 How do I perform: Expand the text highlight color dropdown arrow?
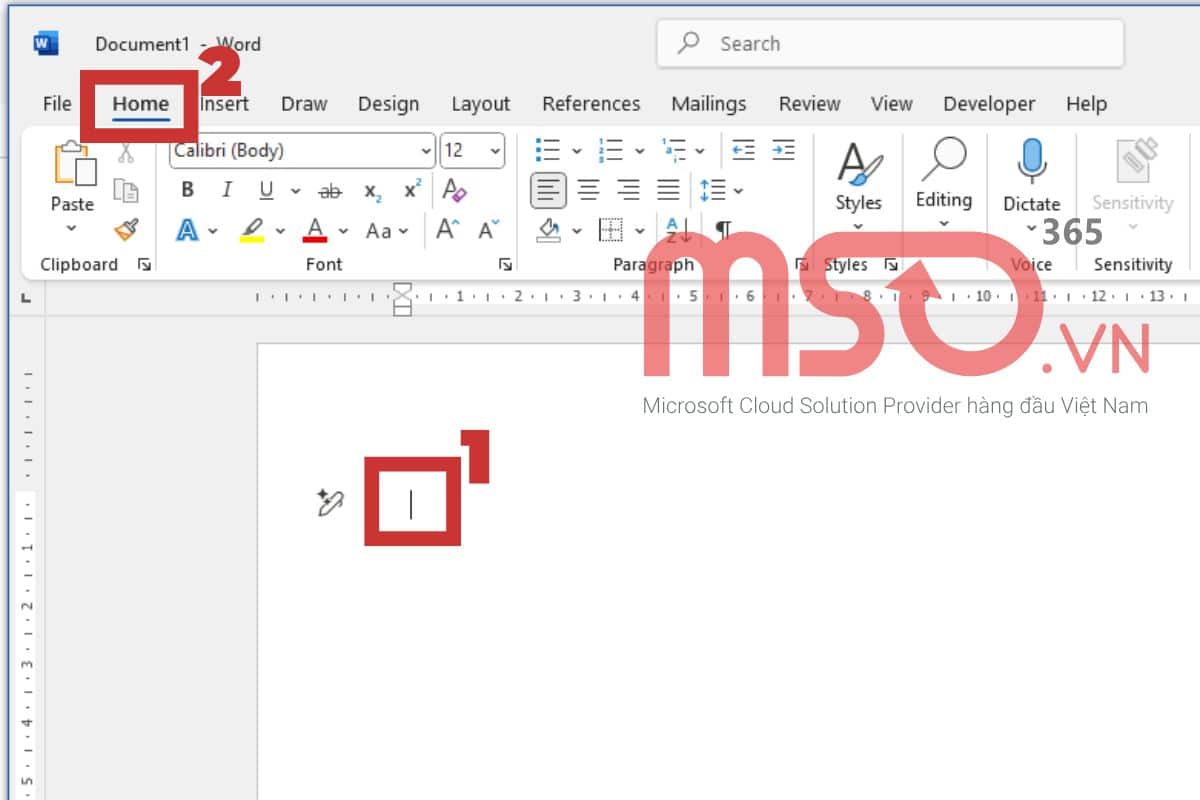[x=281, y=231]
